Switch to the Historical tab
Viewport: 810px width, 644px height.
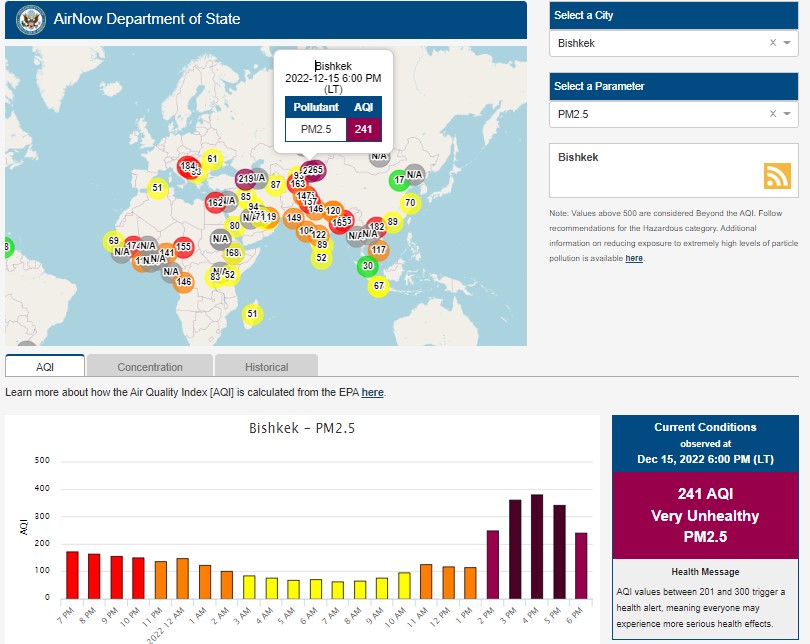(266, 367)
